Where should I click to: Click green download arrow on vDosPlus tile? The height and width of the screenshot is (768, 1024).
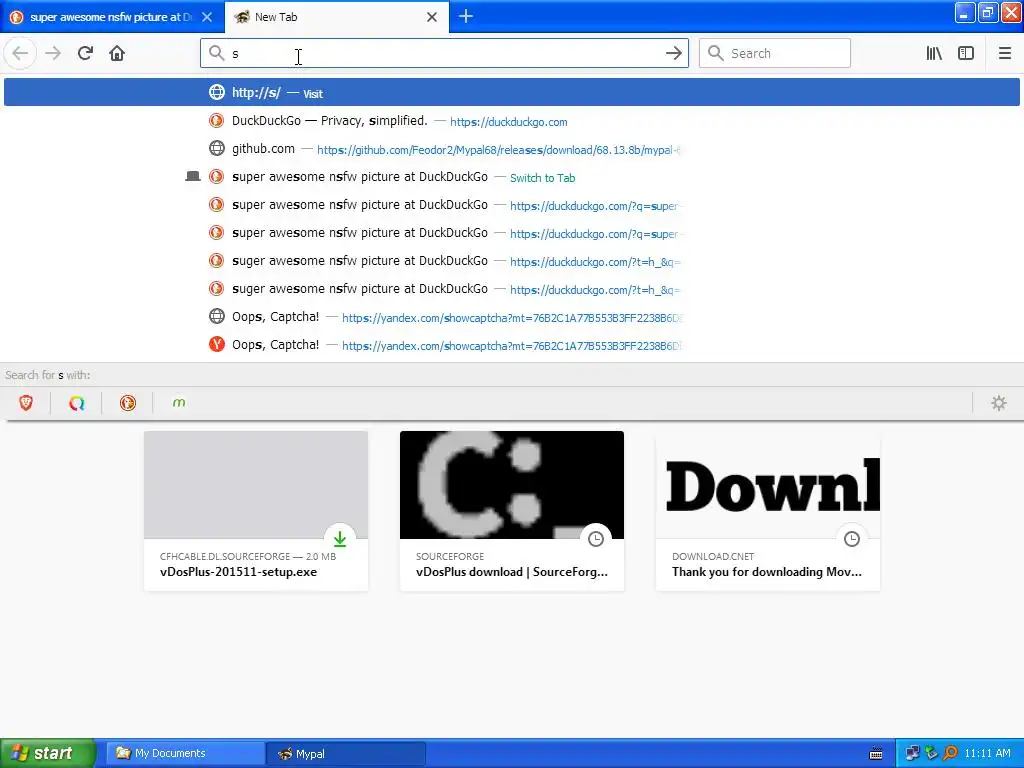[x=340, y=539]
